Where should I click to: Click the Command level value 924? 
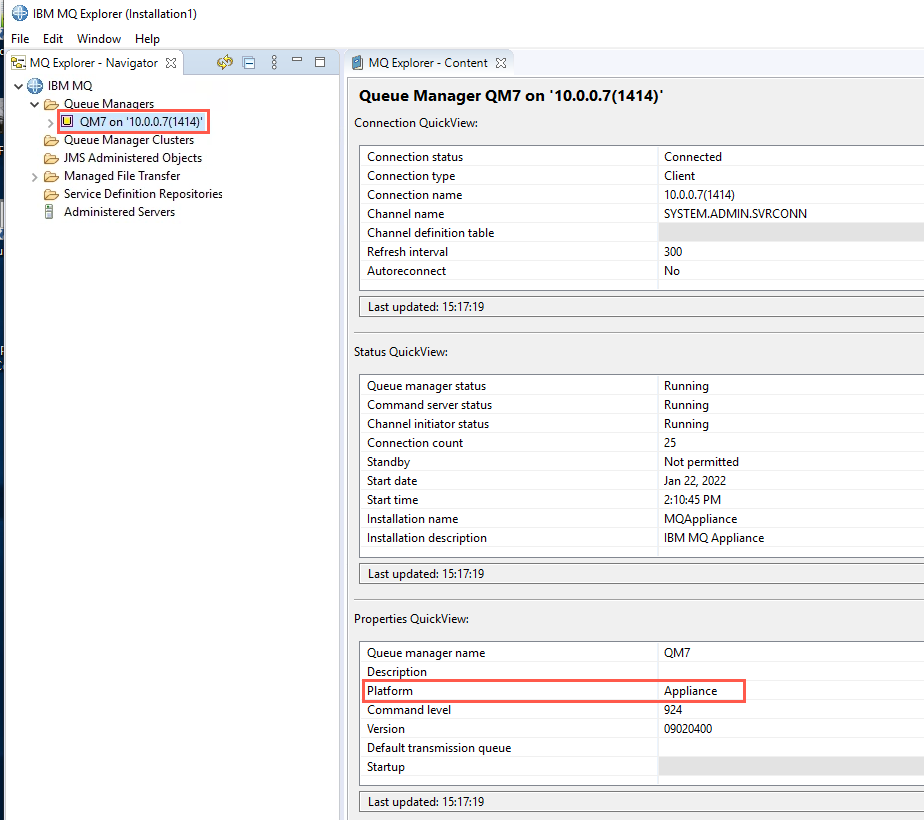(x=673, y=710)
